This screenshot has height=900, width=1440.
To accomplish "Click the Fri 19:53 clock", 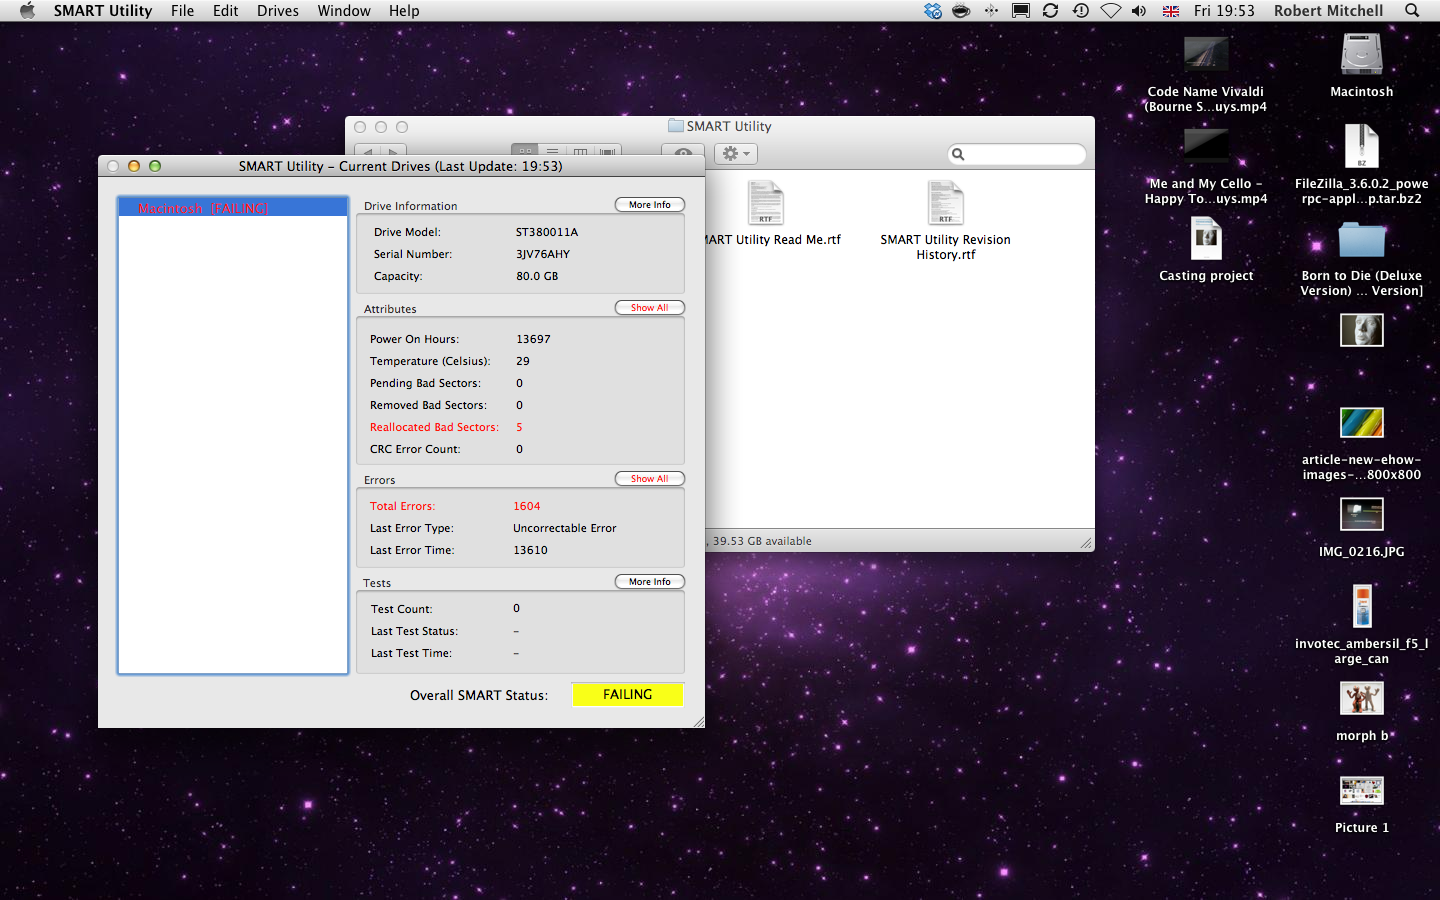I will tap(1224, 10).
